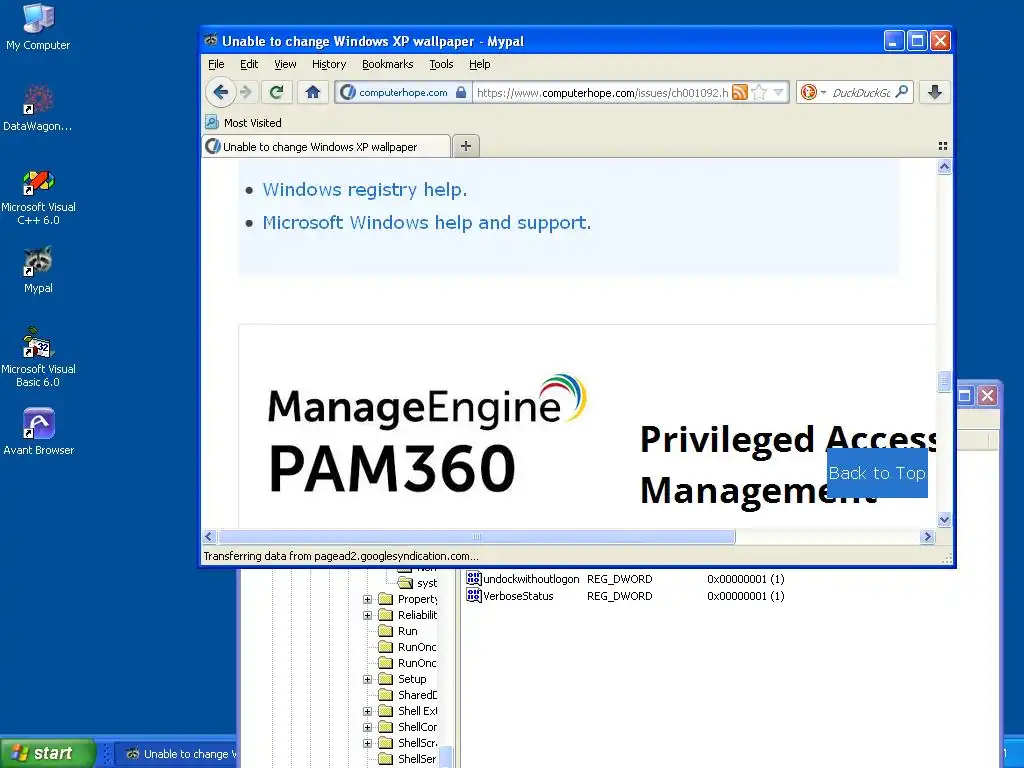Open the History menu
1024x768 pixels.
click(x=328, y=64)
